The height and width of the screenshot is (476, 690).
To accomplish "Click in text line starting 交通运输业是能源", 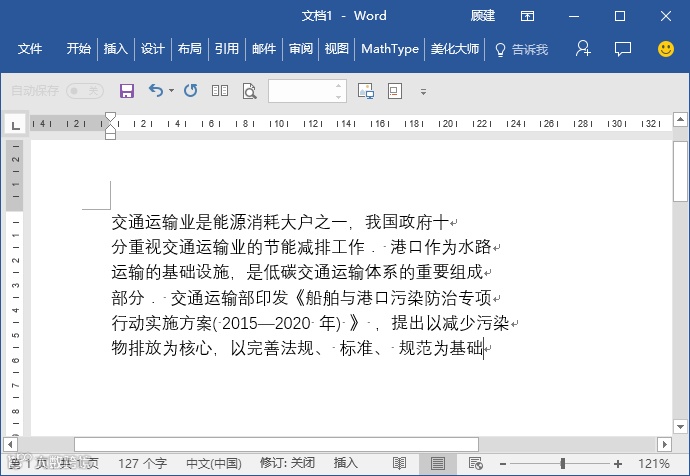I will (280, 222).
